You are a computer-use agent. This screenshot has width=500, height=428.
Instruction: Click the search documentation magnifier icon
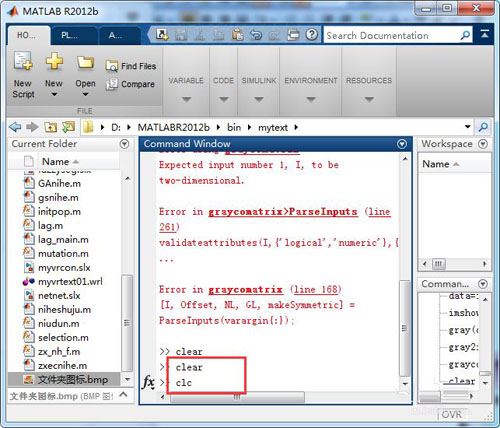click(x=465, y=35)
